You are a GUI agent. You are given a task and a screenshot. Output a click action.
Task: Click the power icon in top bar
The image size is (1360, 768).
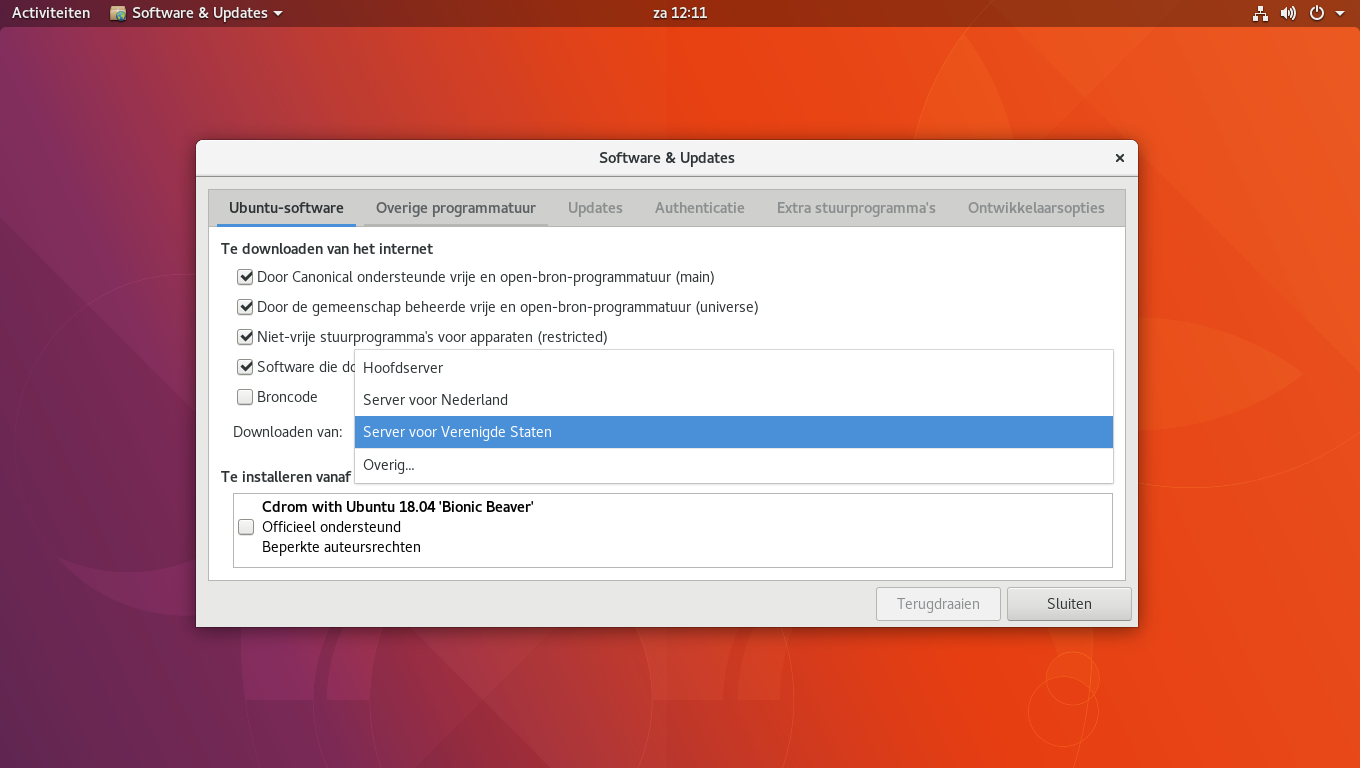click(1317, 13)
